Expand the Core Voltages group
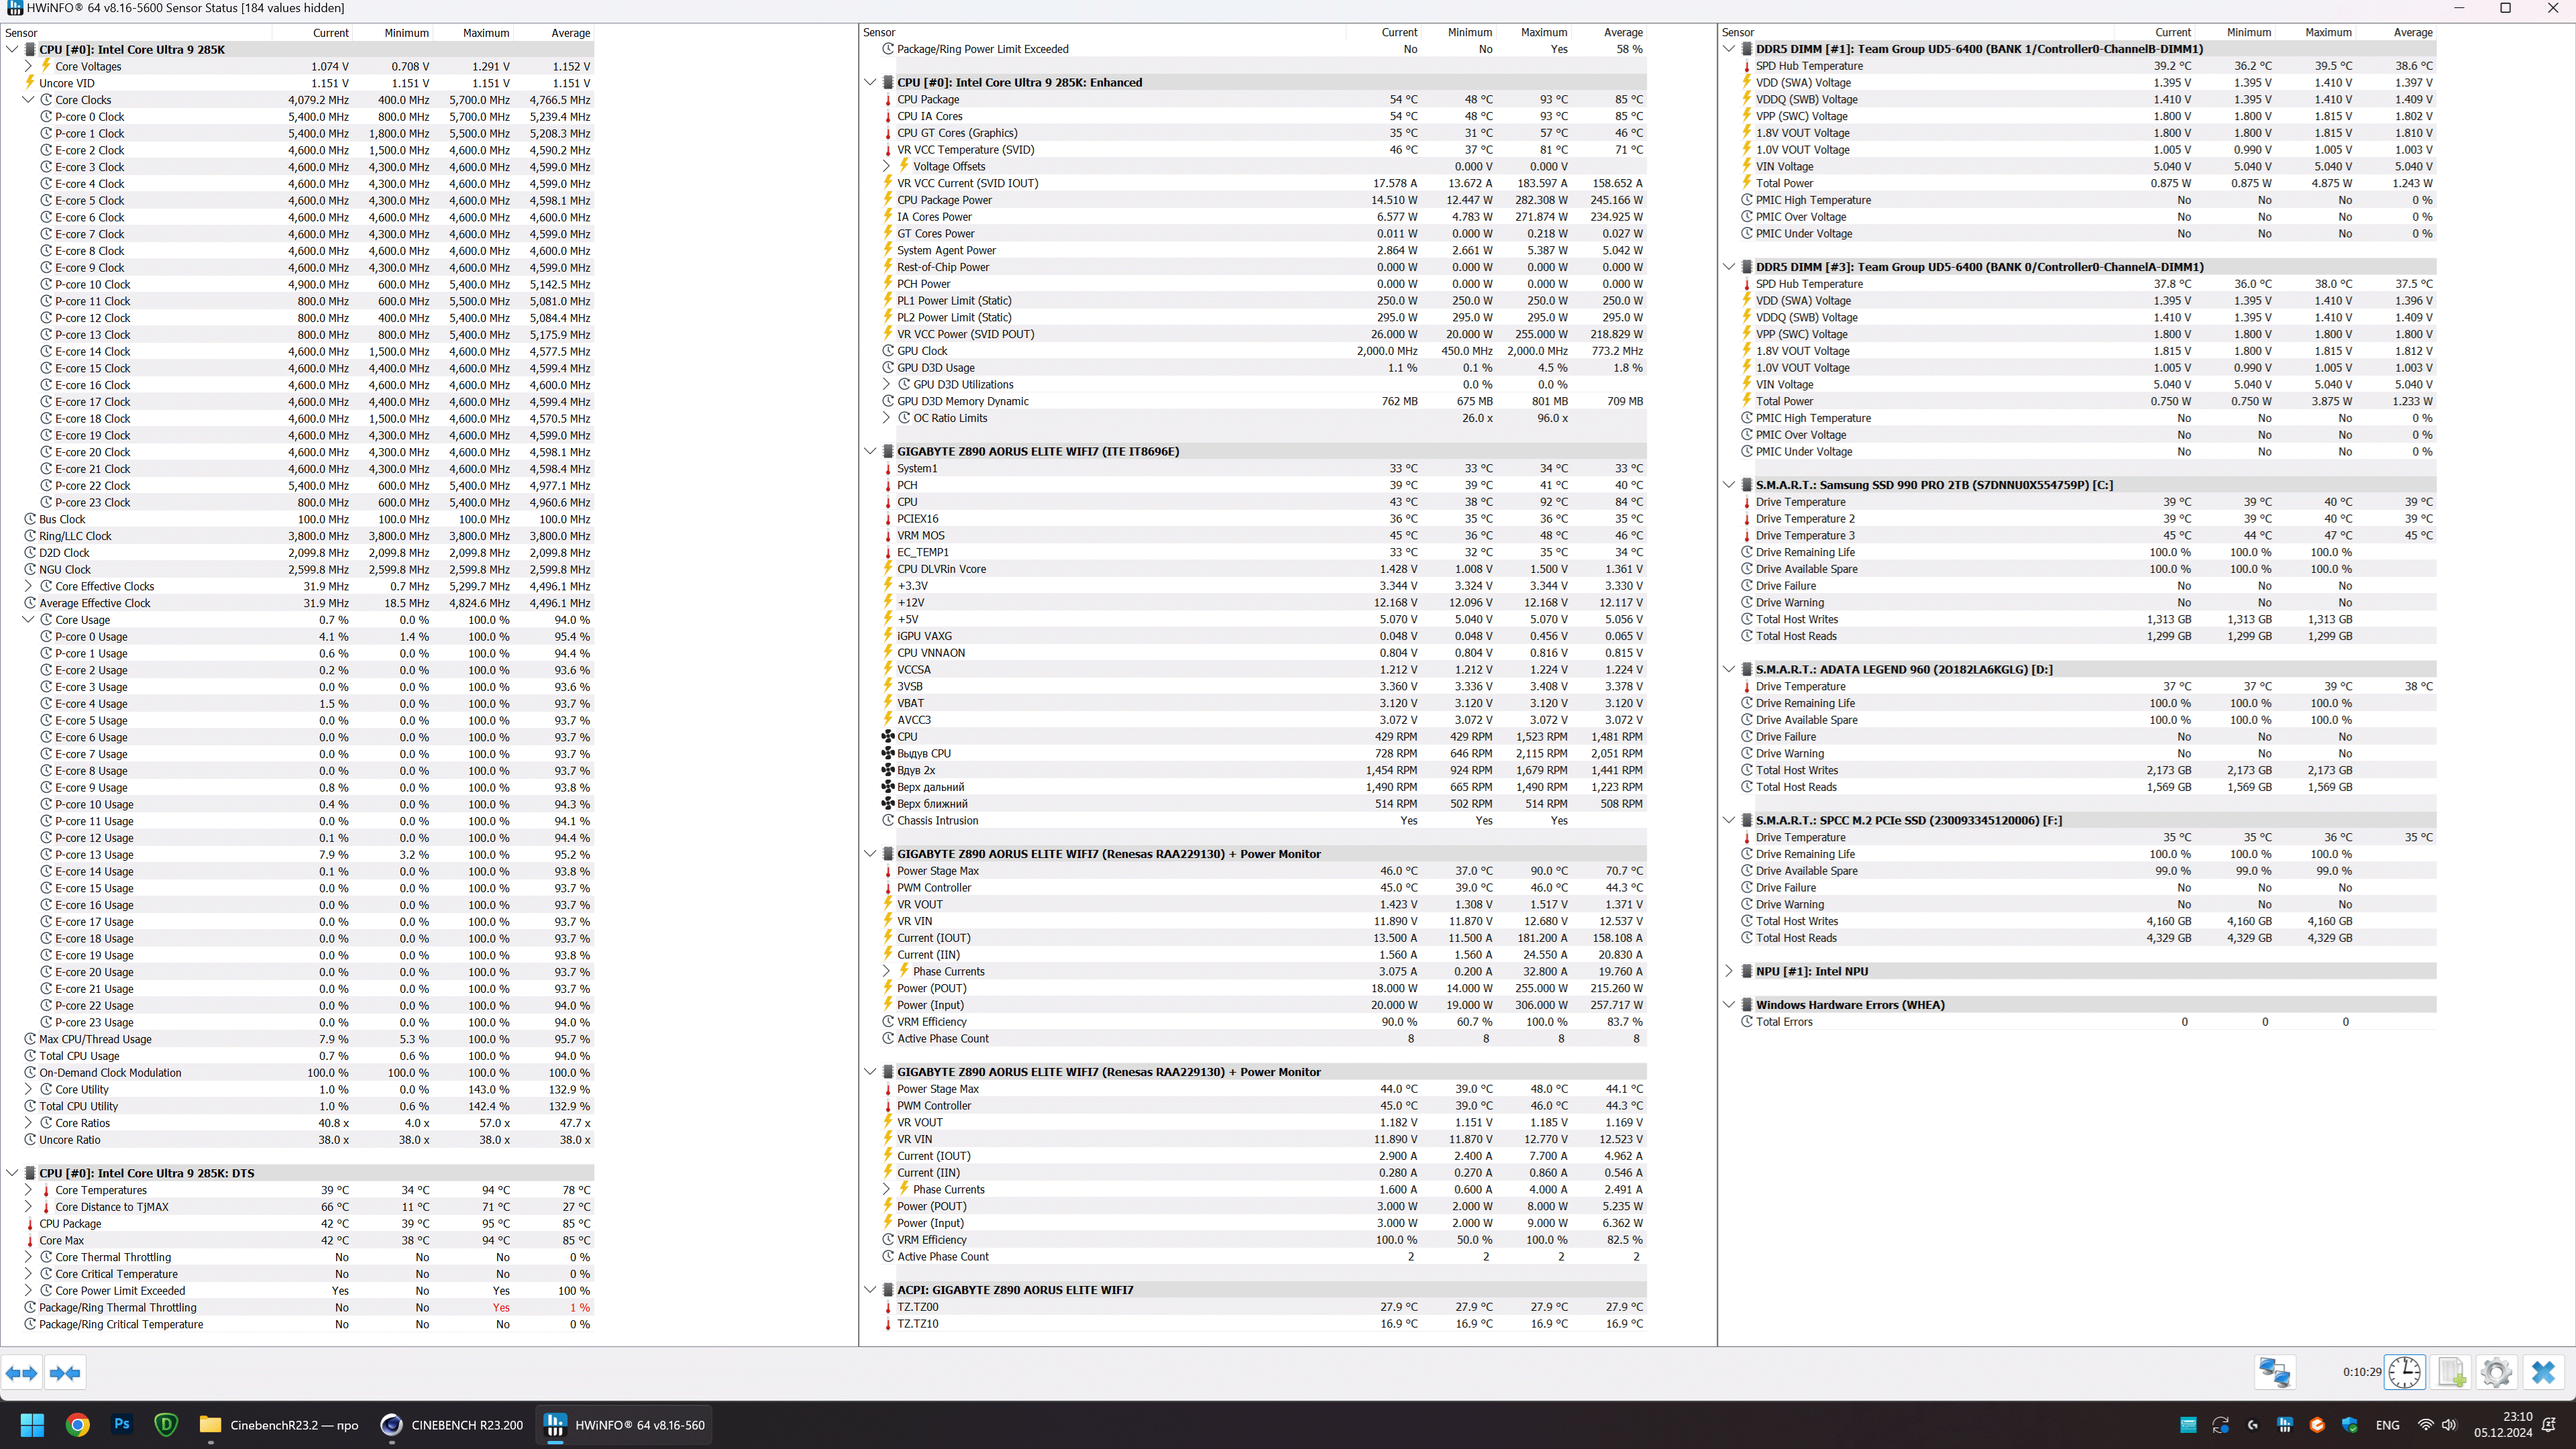 [x=28, y=66]
